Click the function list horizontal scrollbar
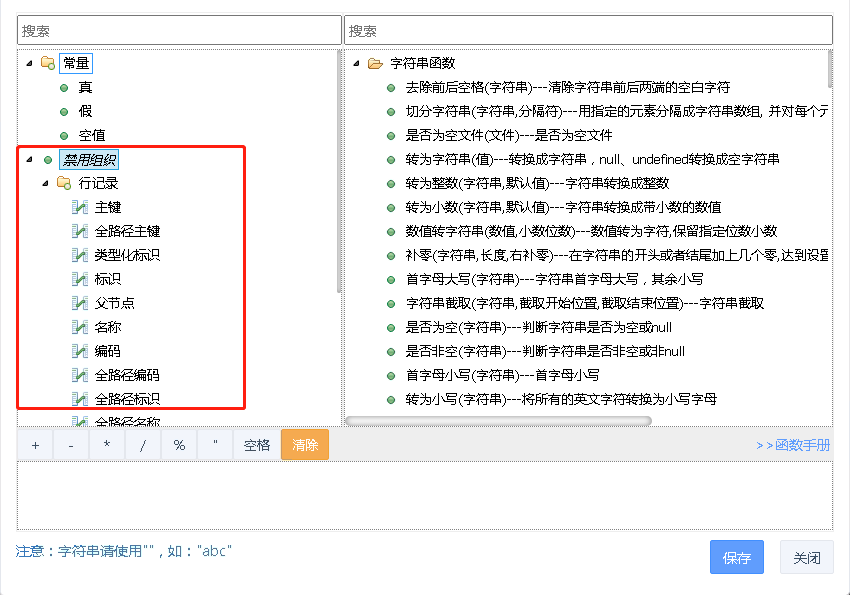This screenshot has height=595, width=850. tap(500, 421)
